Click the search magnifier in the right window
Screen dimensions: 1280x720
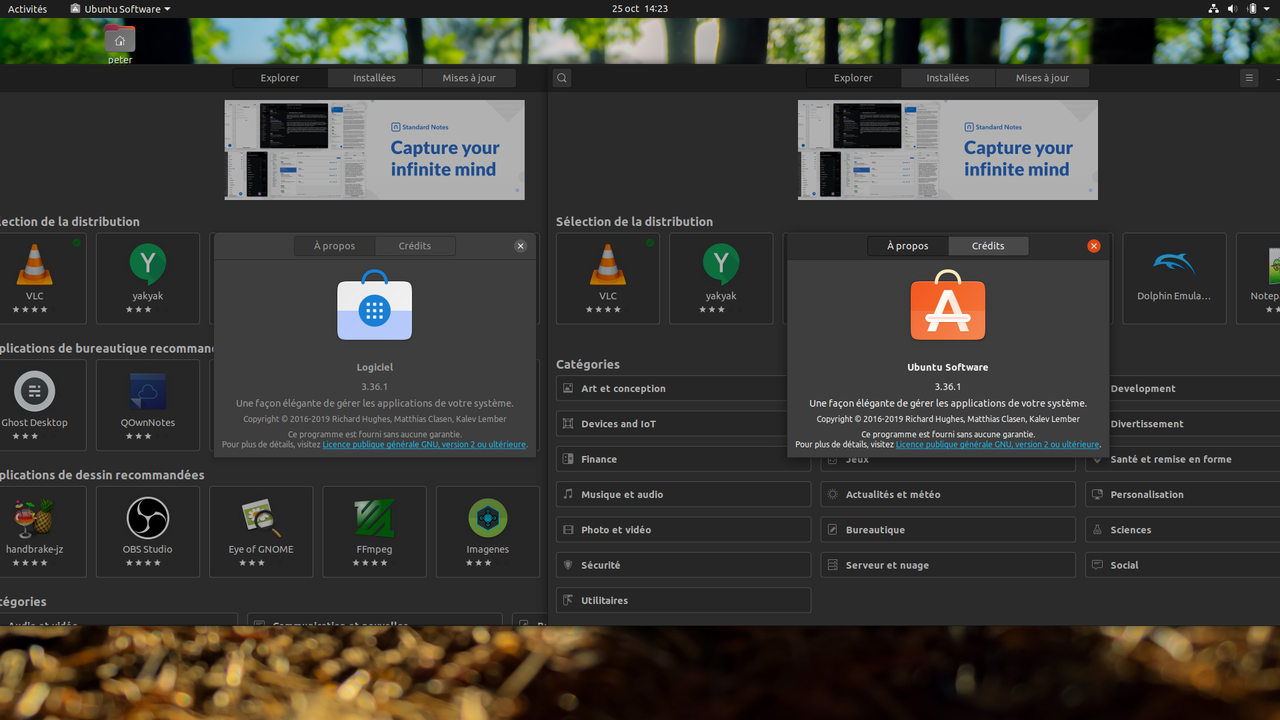click(562, 78)
